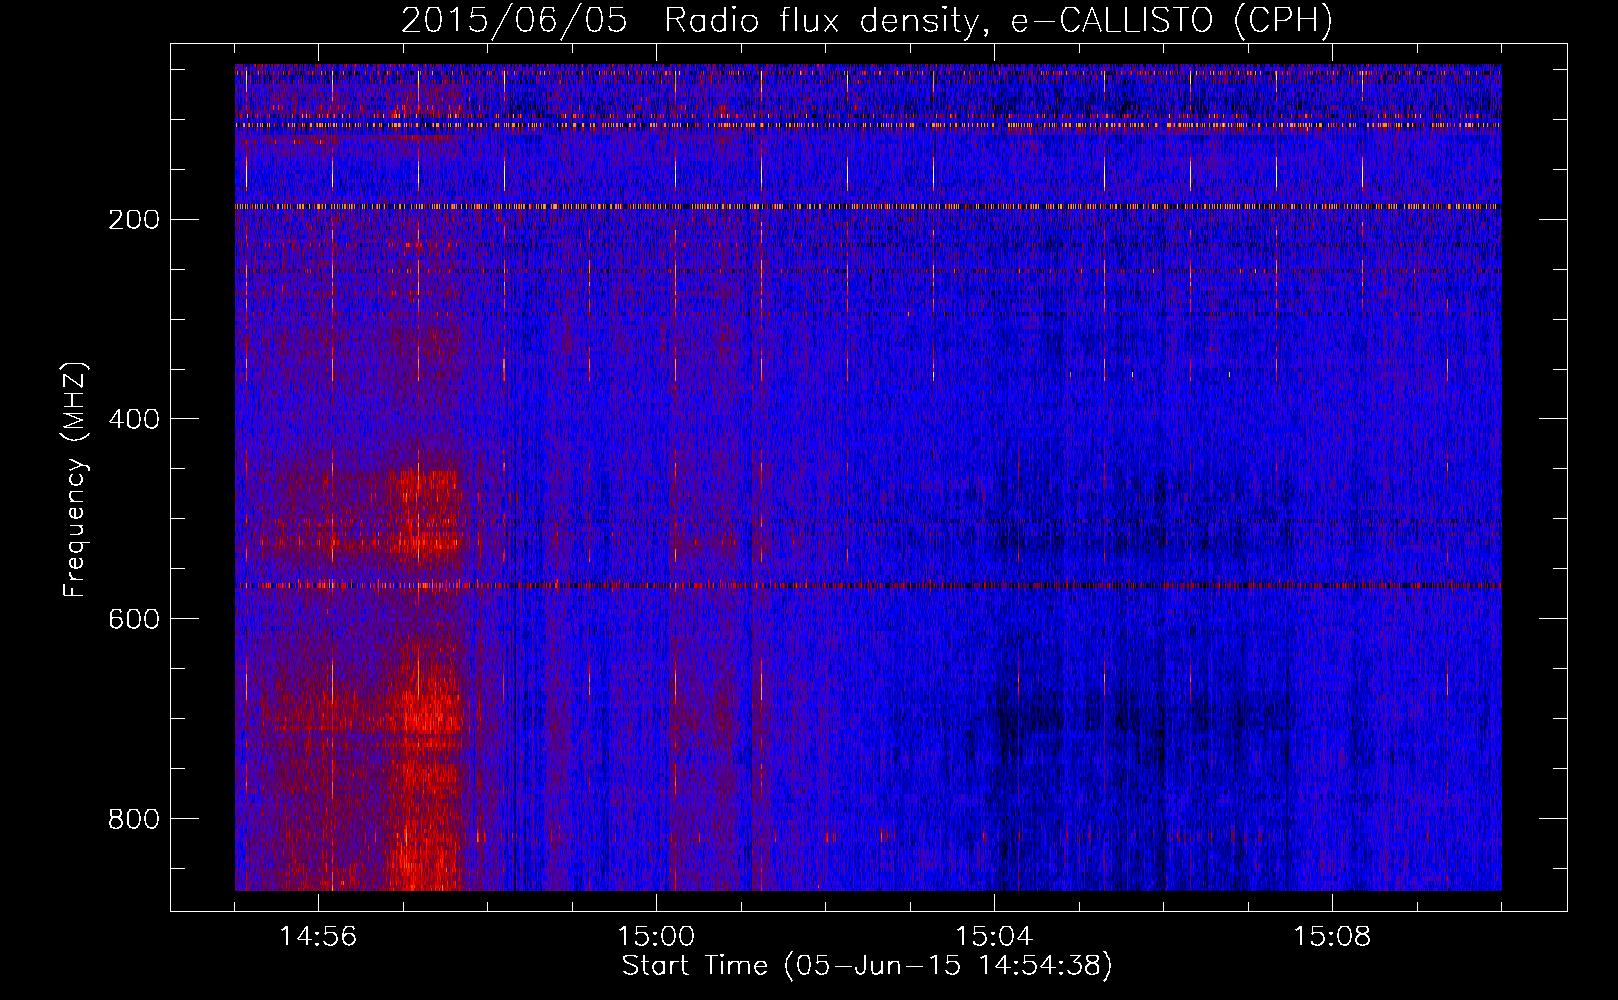Select the 15:04 time tick label
The width and height of the screenshot is (1618, 1000).
(x=994, y=937)
